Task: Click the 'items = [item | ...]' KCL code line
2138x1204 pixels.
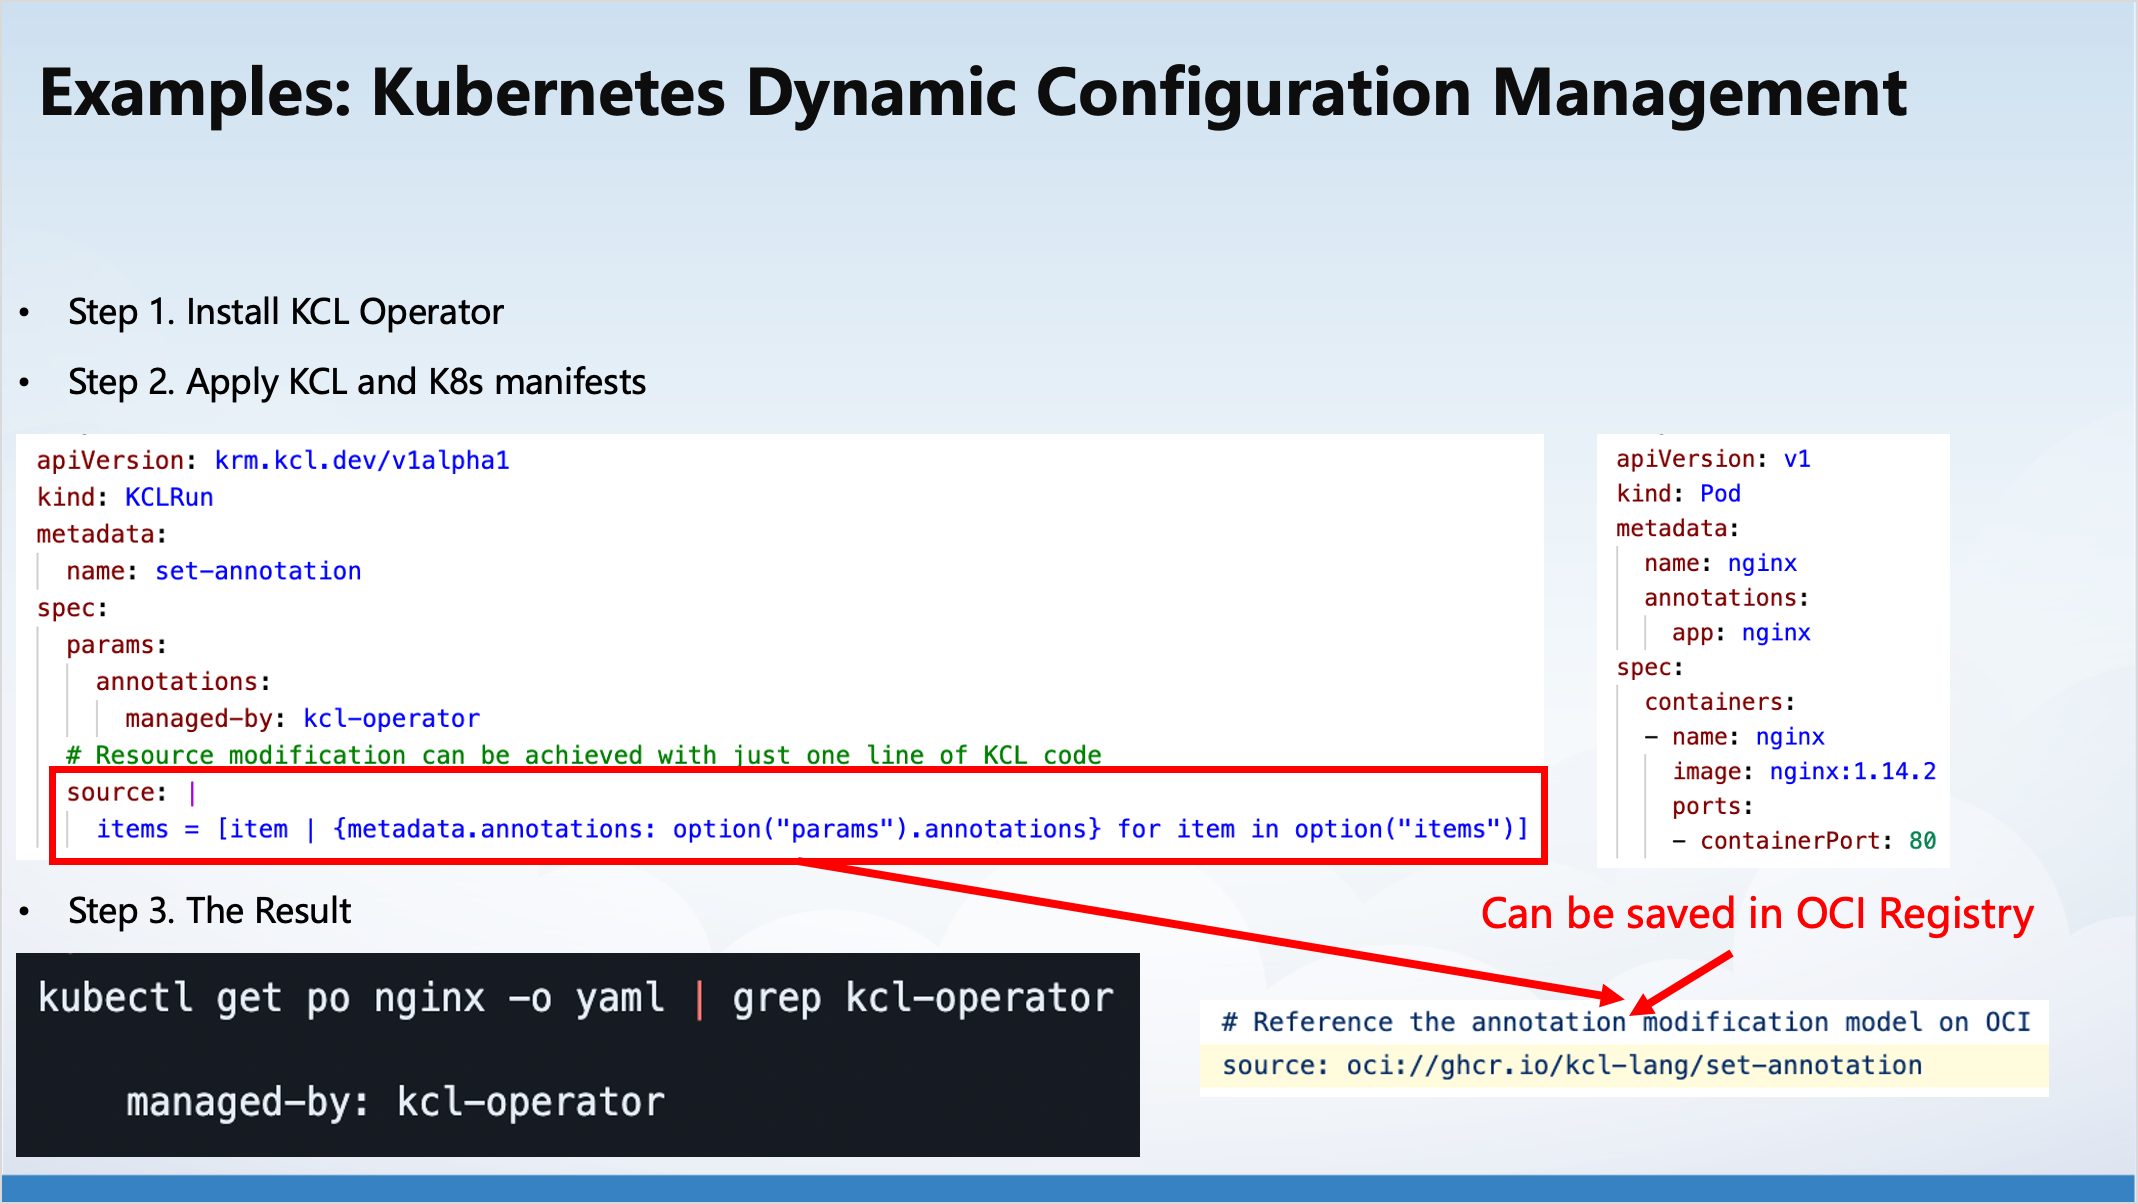Action: click(812, 829)
